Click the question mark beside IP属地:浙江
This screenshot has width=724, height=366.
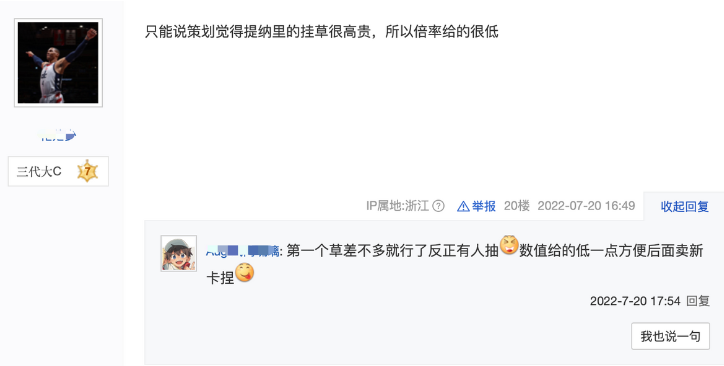click(438, 206)
